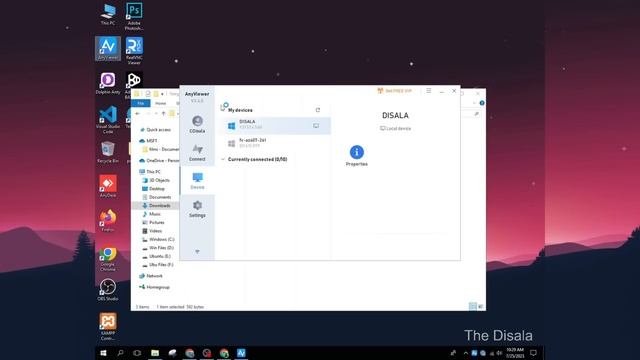Image resolution: width=640 pixels, height=360 pixels.
Task: Select Ubuntu (E:) drive in navigation pane
Action: click(x=156, y=256)
